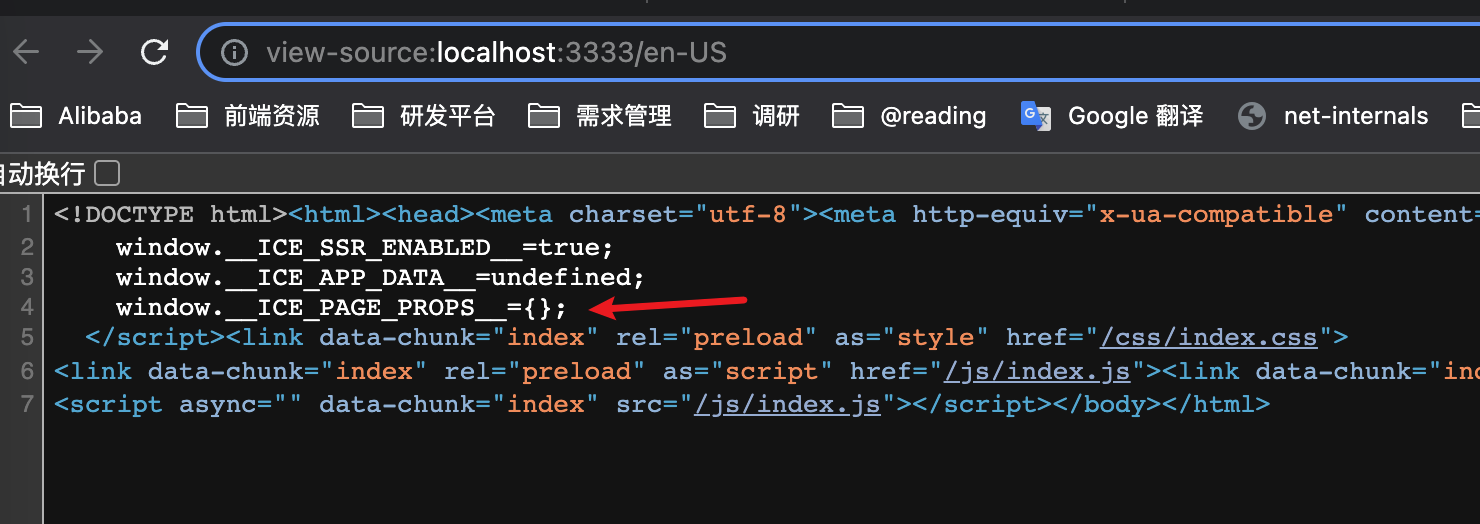The image size is (1480, 524).
Task: Click the window.__ICE_SSR_ENABLED__=true; line
Action: pyautogui.click(x=364, y=247)
